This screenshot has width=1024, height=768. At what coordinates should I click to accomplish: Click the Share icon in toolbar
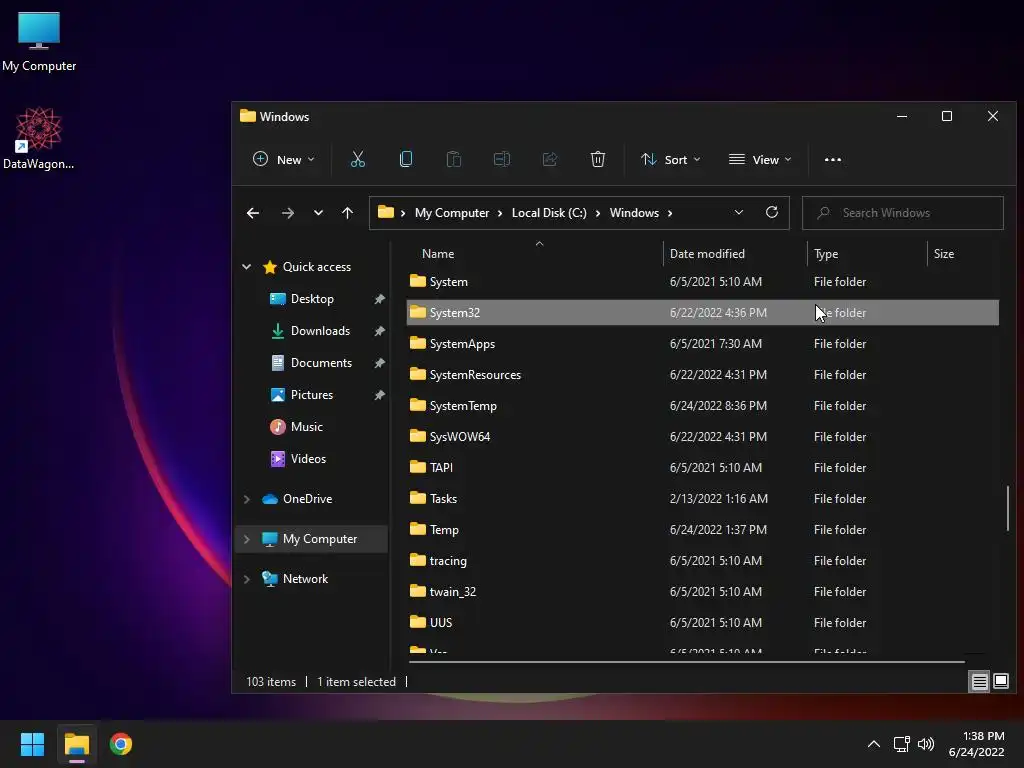[550, 159]
